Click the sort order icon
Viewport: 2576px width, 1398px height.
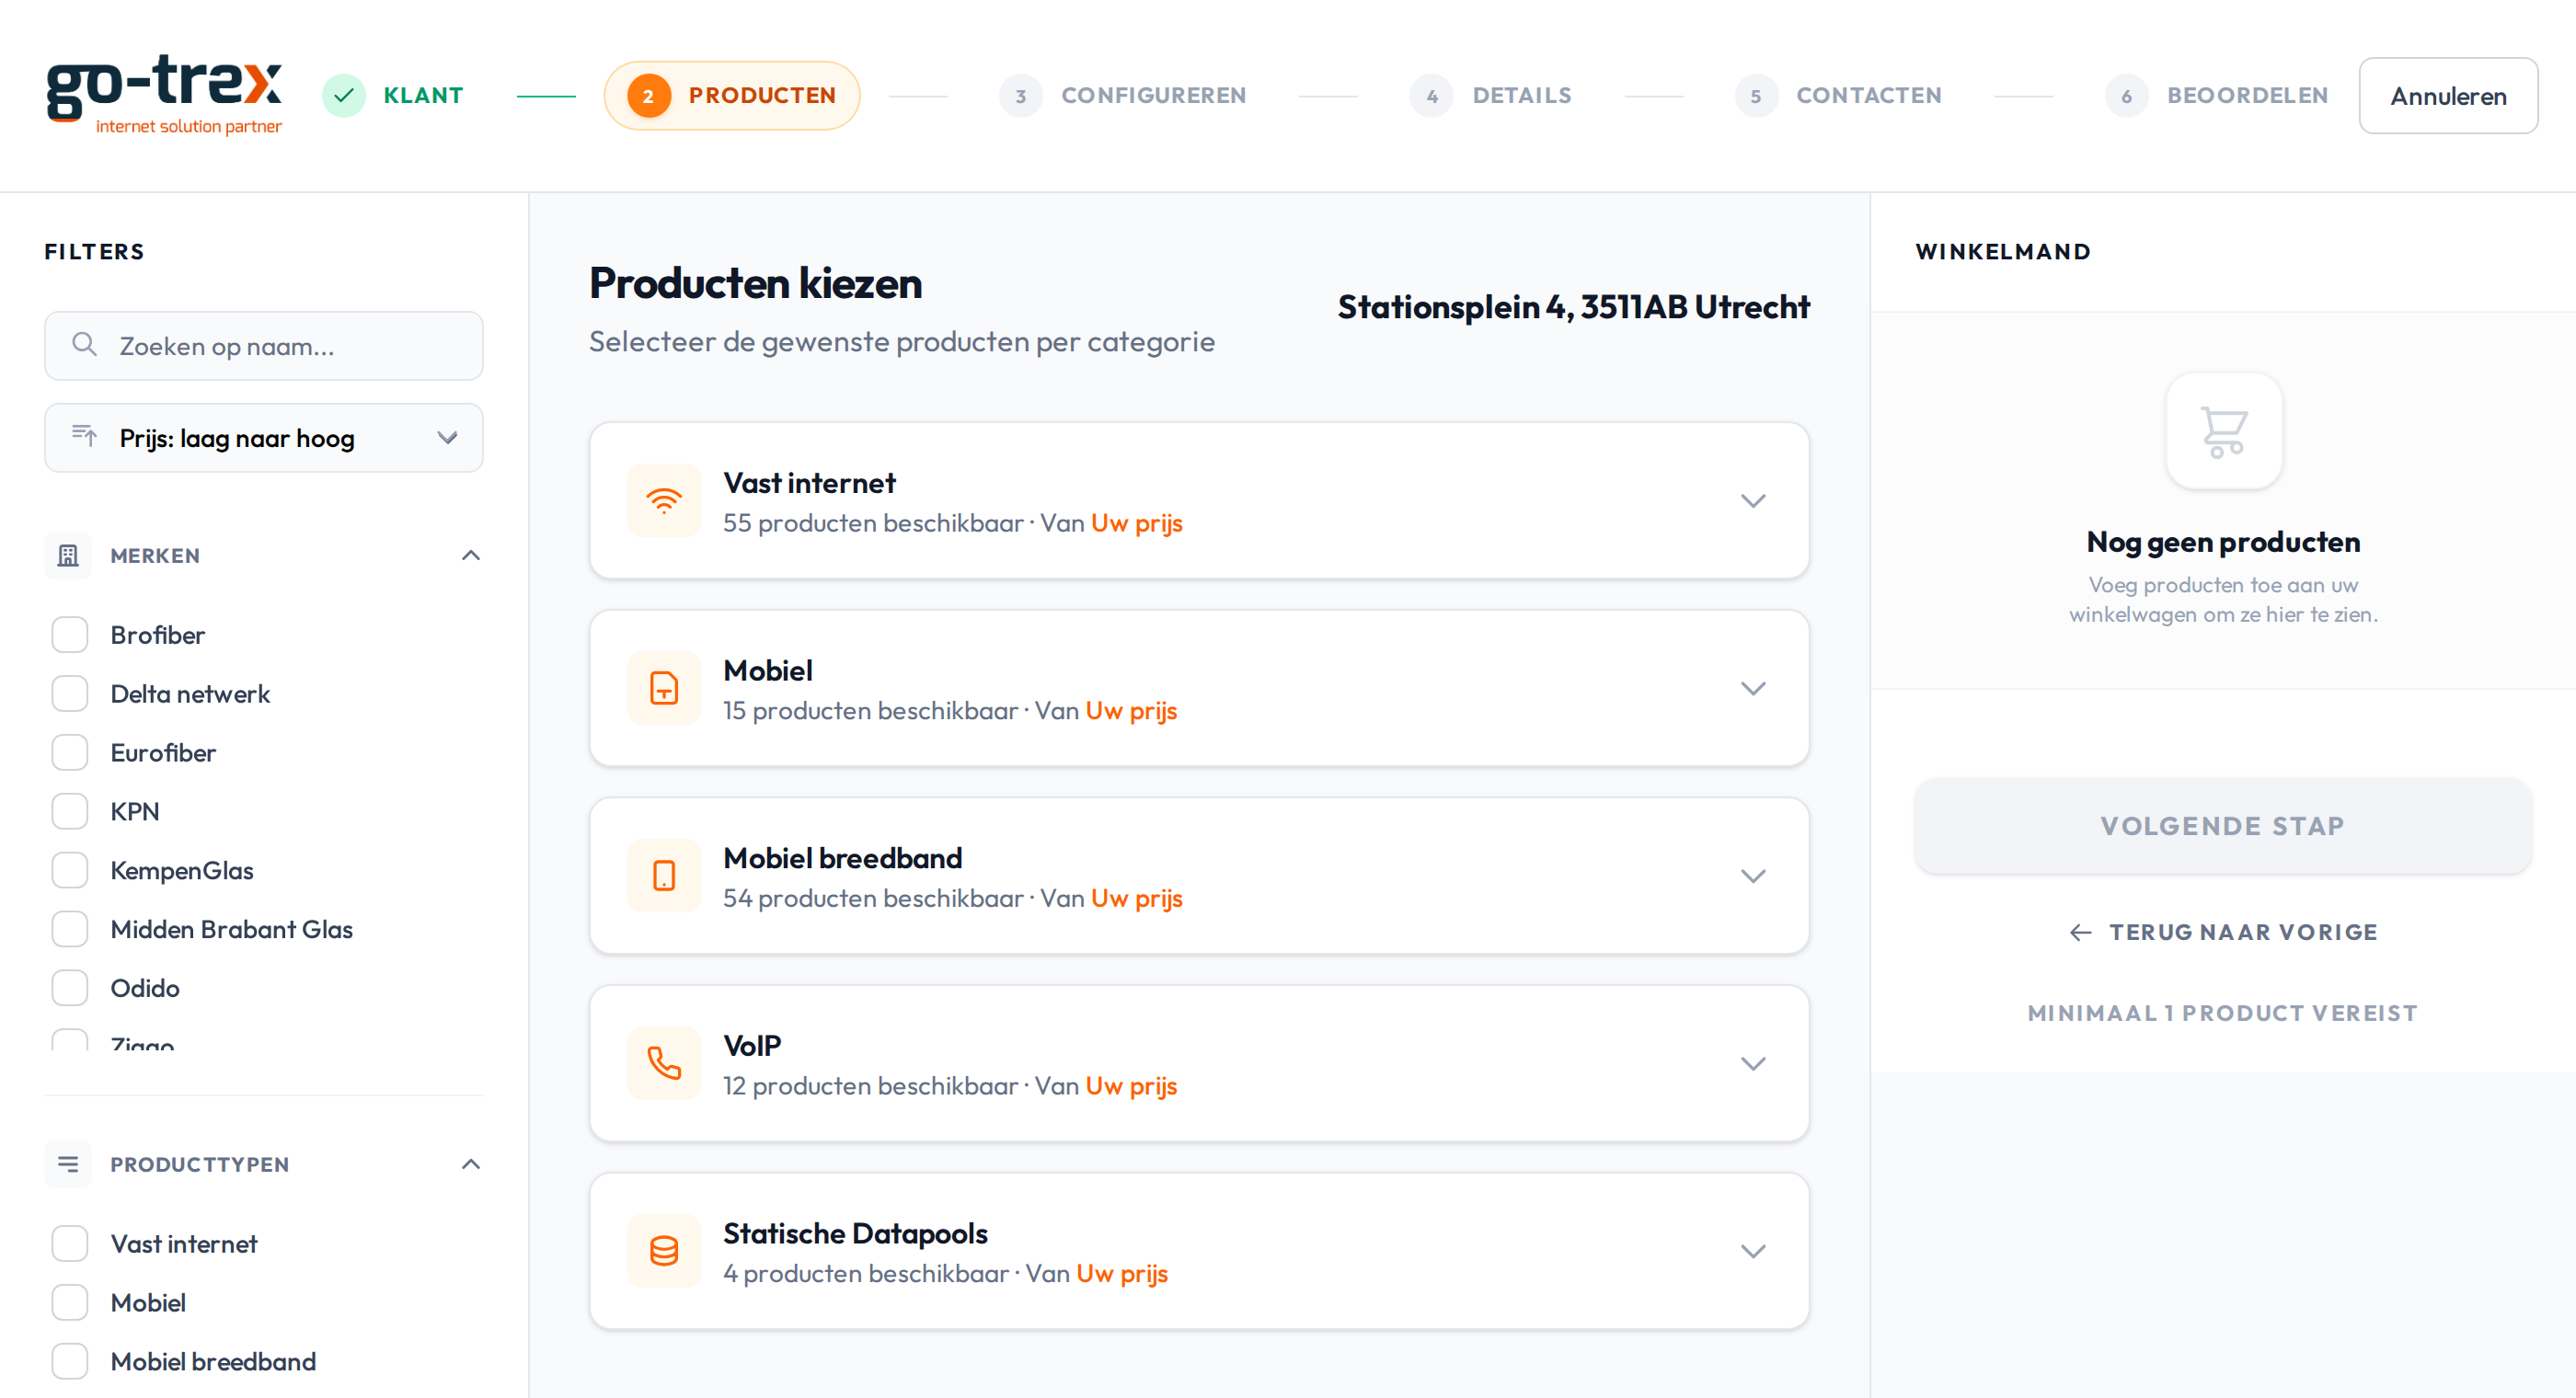pyautogui.click(x=84, y=437)
